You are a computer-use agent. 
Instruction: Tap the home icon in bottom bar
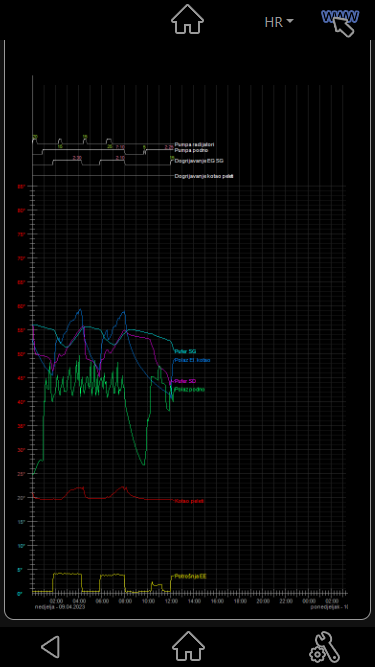[x=188, y=647]
